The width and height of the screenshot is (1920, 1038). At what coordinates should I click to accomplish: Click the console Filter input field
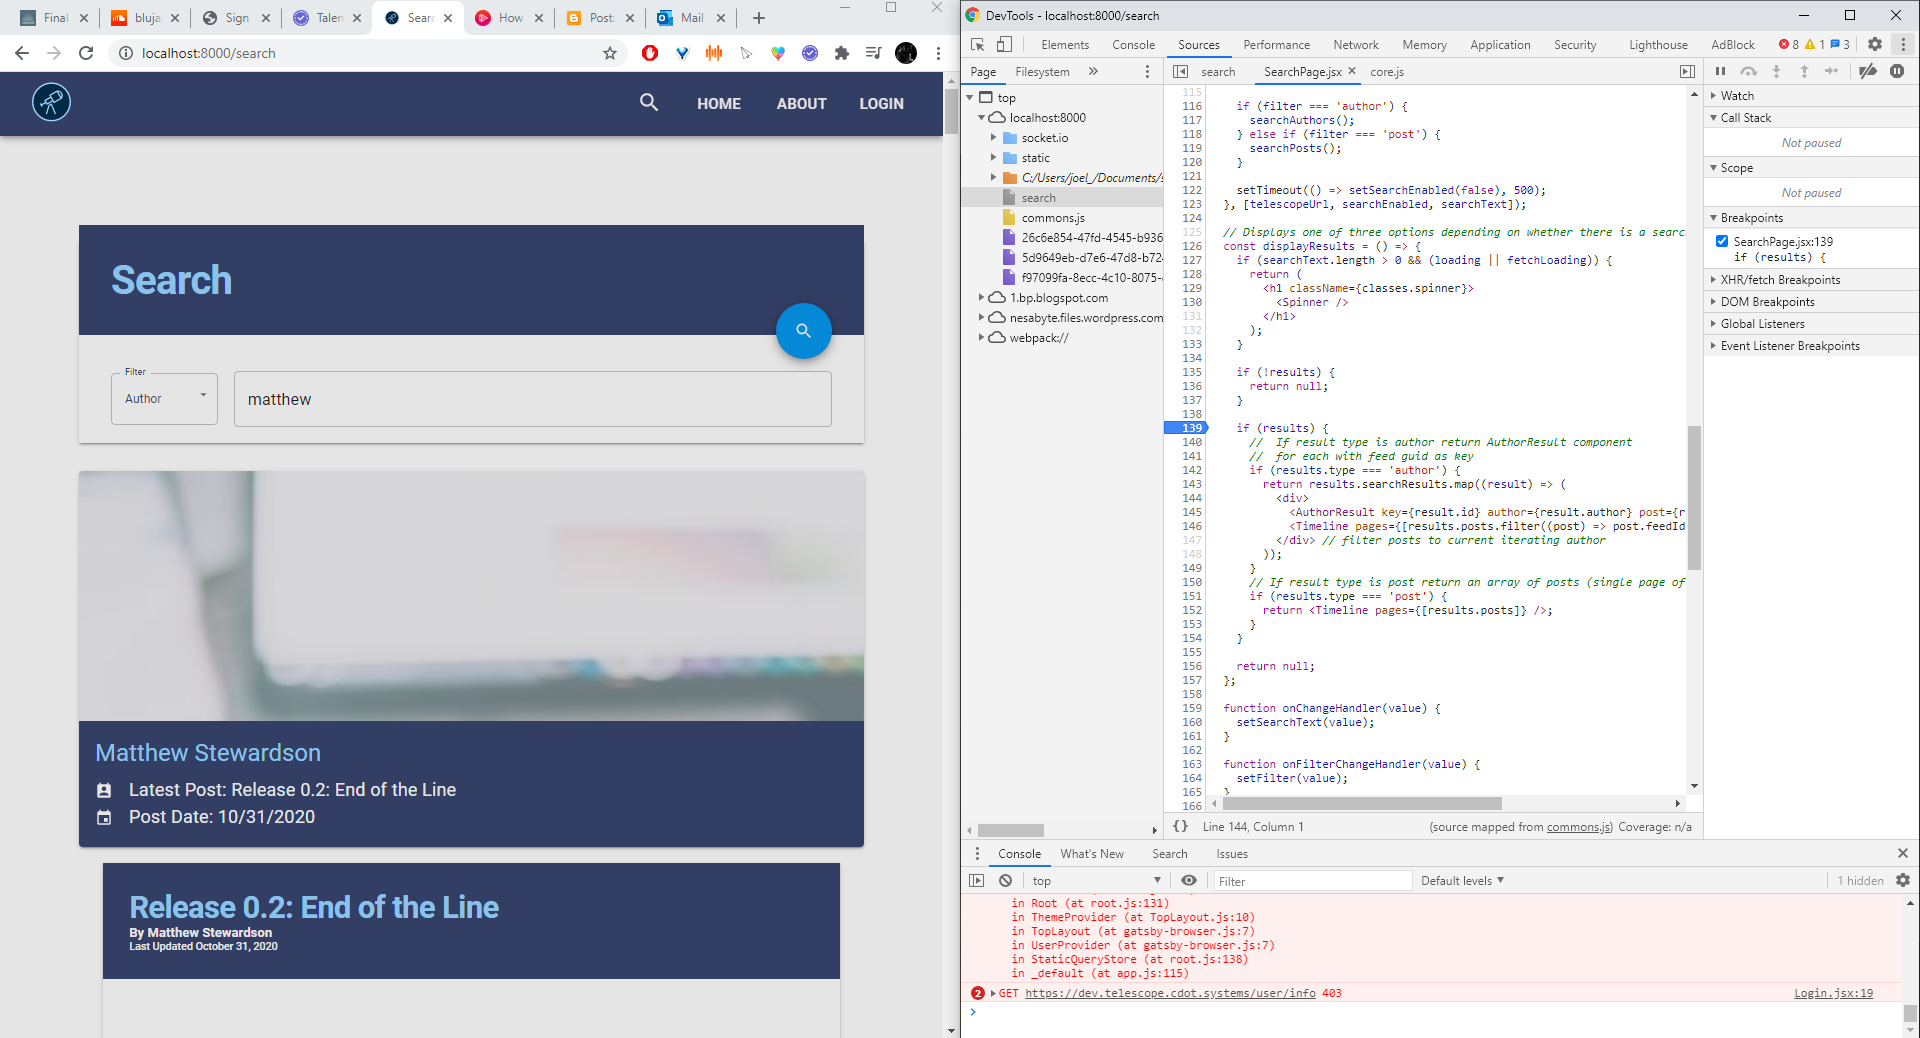point(1312,880)
